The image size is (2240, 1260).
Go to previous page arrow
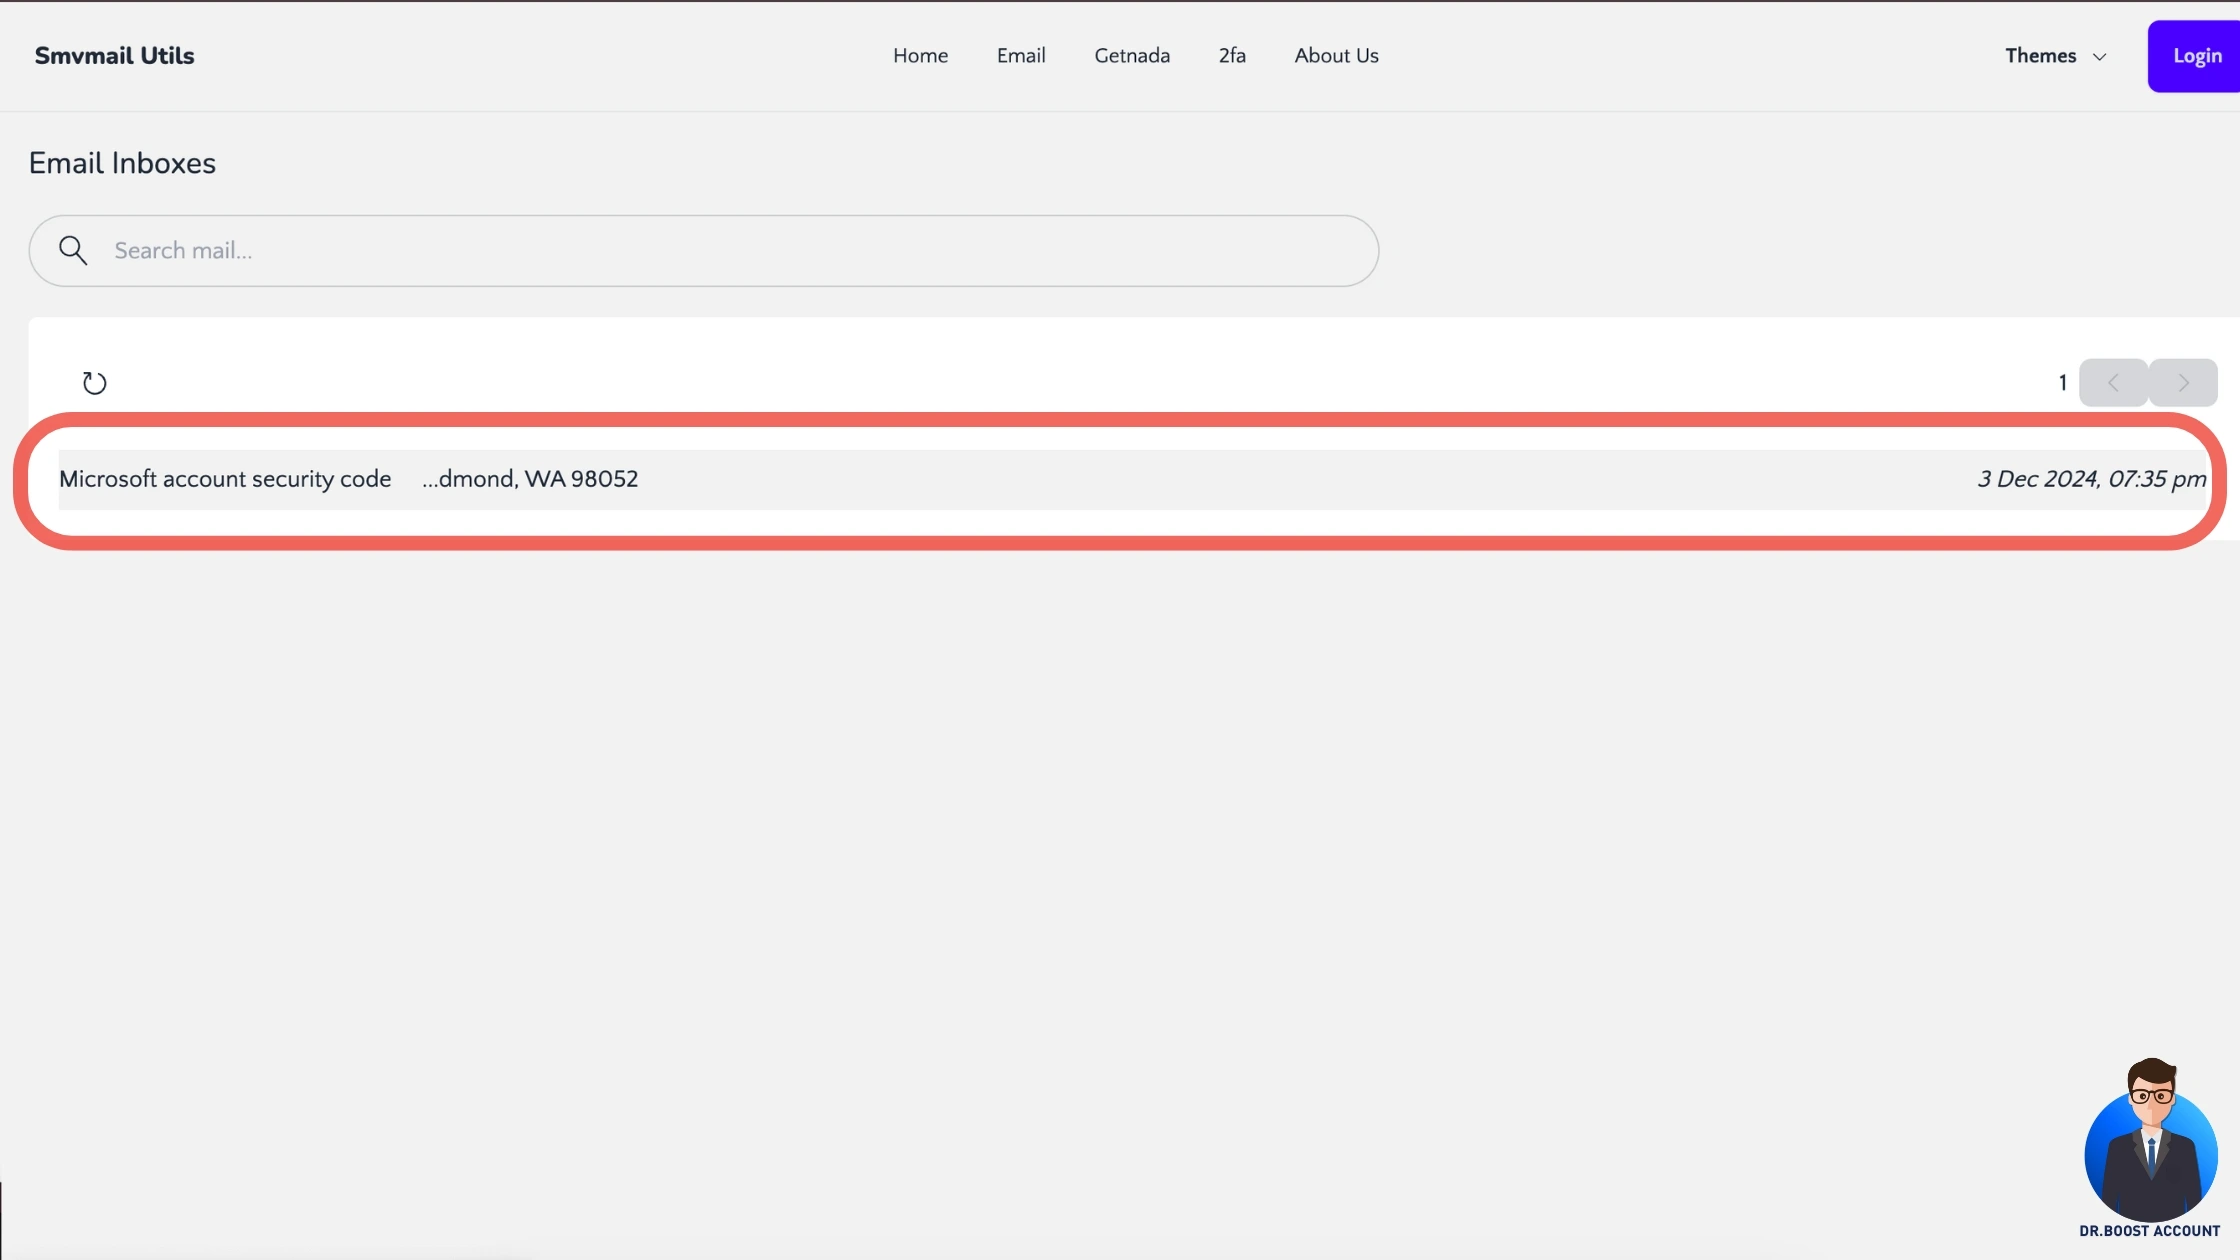2113,383
